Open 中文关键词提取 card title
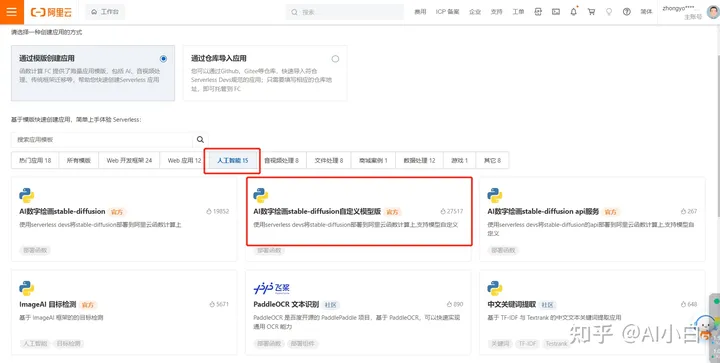 (x=512, y=305)
